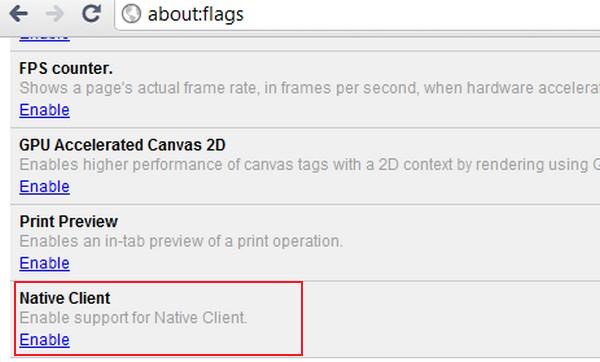This screenshot has height=362, width=600.
Task: Select the 'Native Client' heading
Action: point(65,298)
